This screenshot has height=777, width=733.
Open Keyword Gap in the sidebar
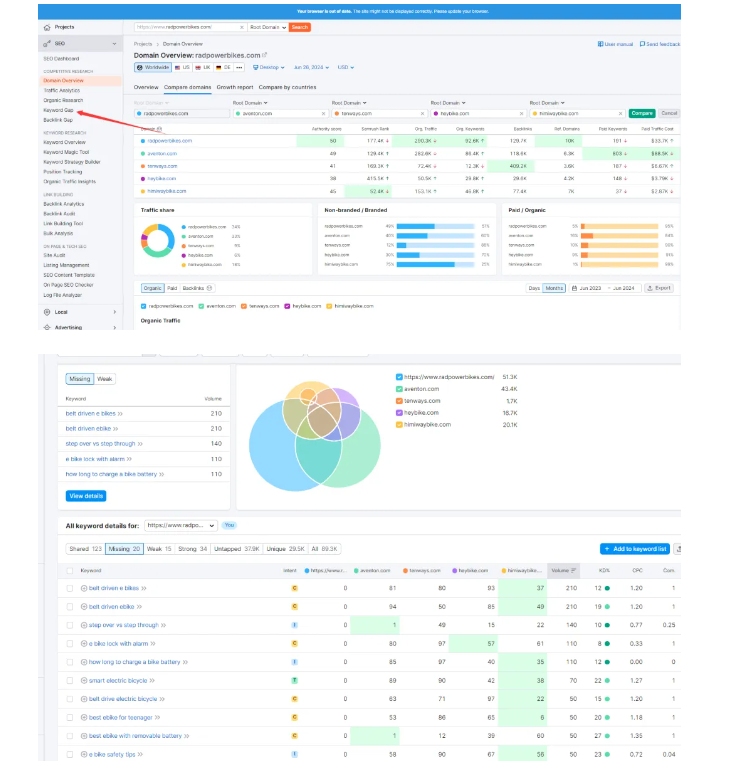pos(58,110)
